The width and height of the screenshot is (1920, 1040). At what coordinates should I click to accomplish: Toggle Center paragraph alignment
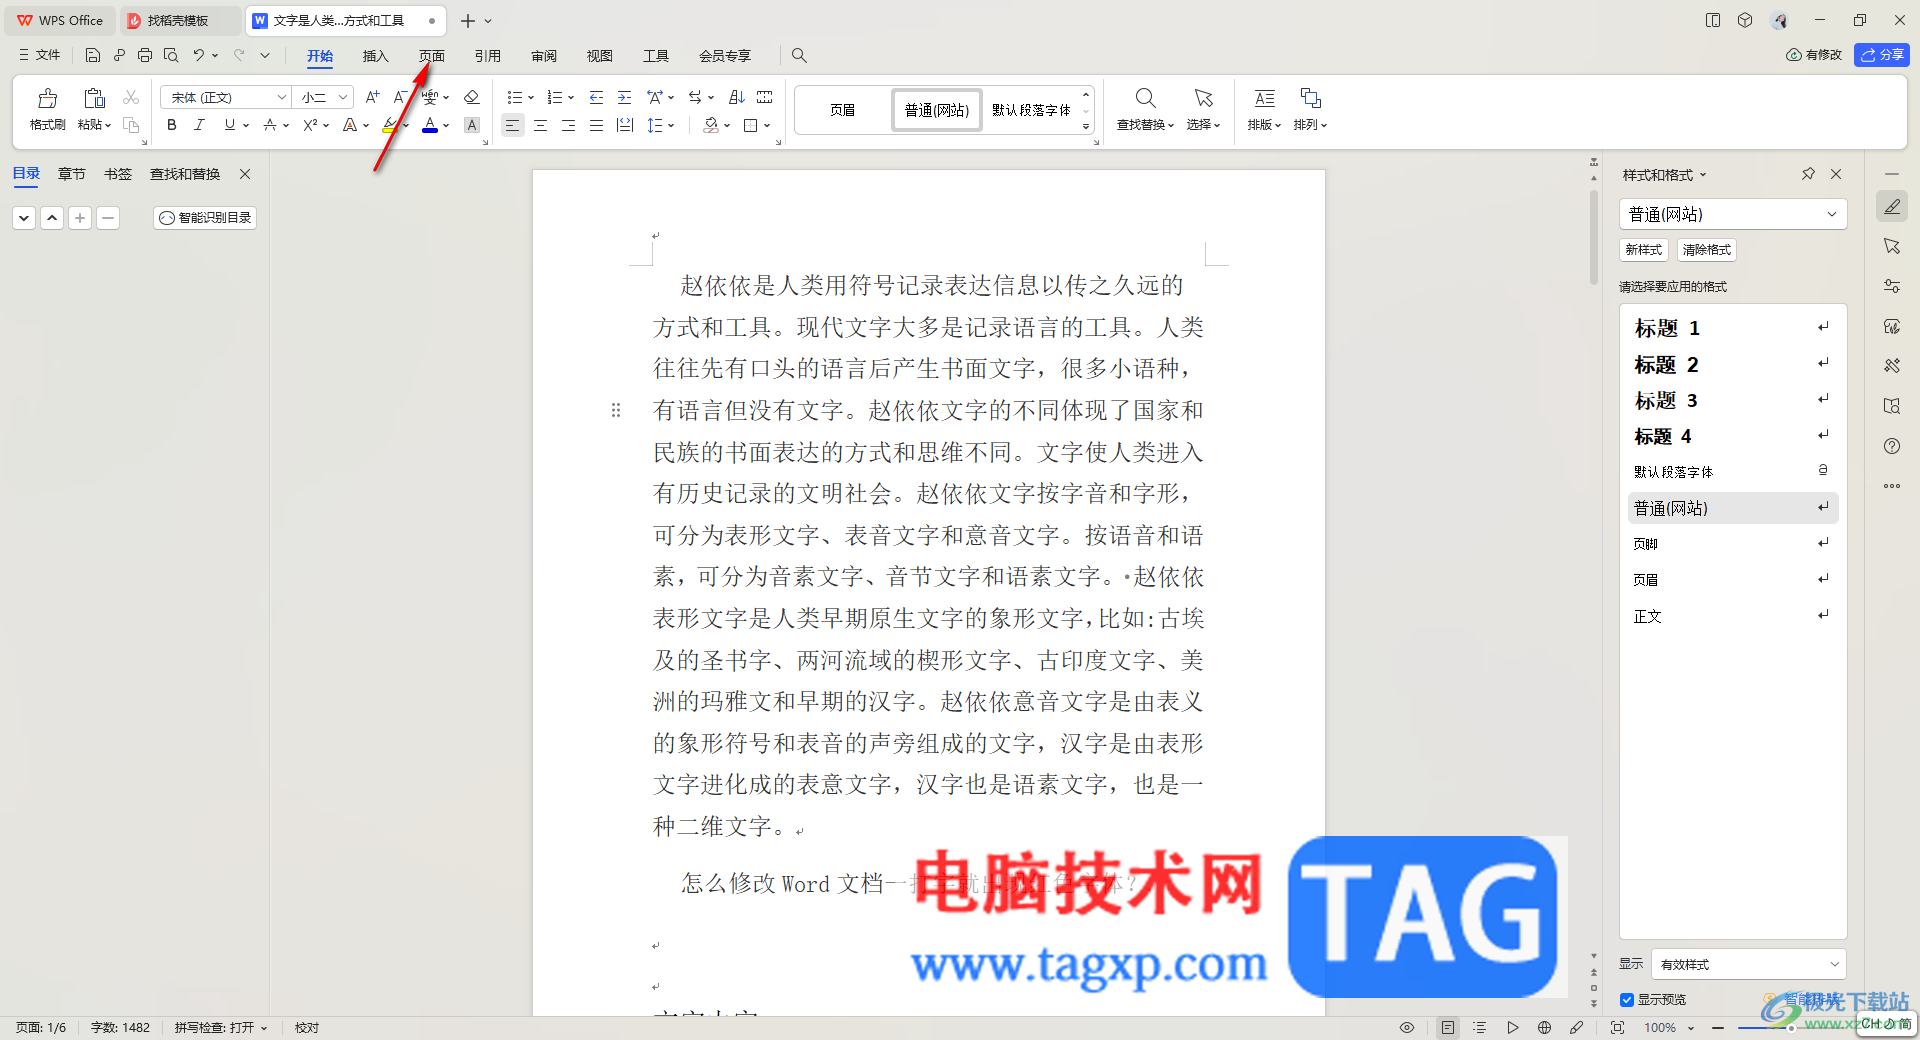pos(540,125)
